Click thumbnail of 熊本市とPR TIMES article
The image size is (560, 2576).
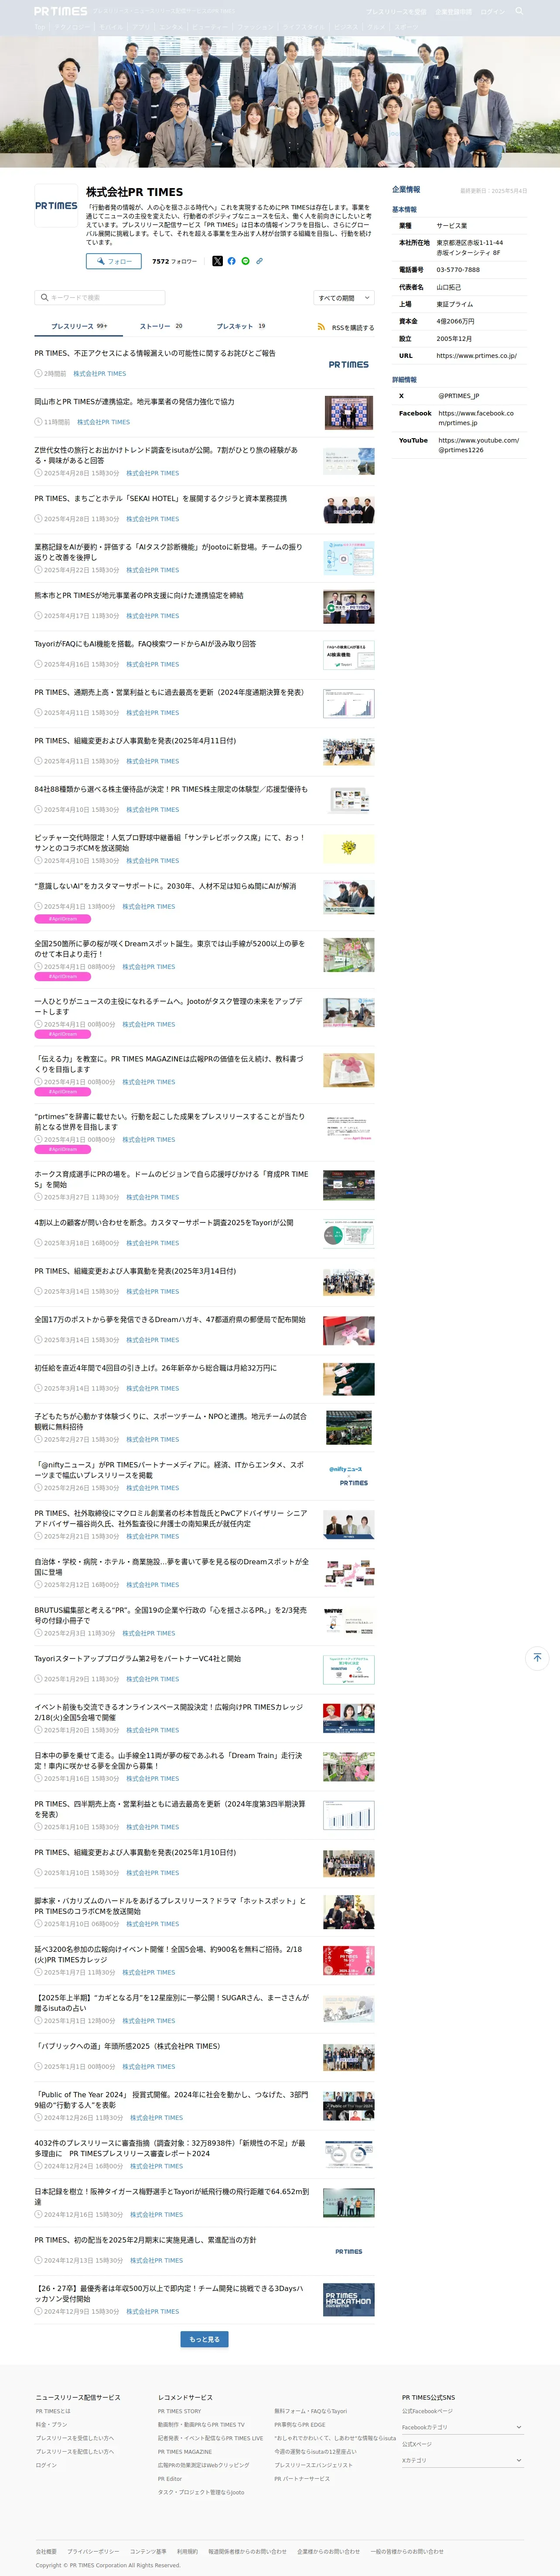point(349,607)
